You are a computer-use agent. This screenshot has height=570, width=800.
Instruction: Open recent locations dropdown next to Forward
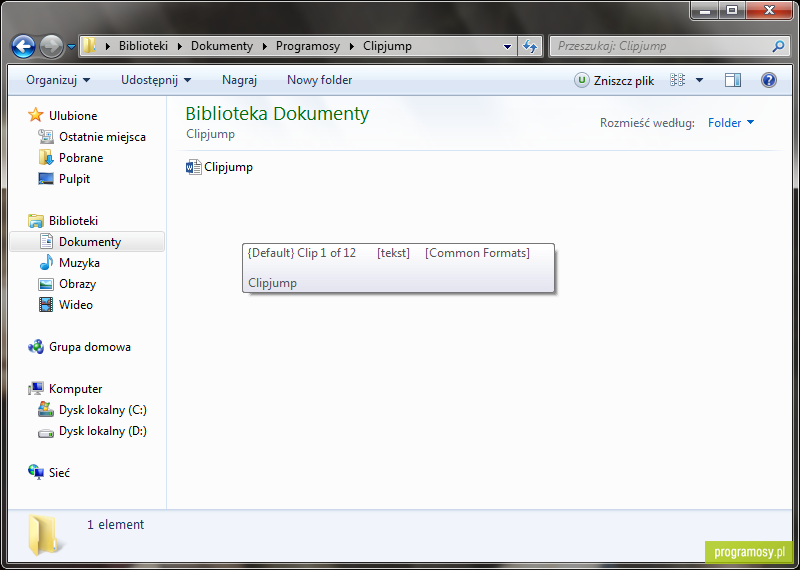71,47
